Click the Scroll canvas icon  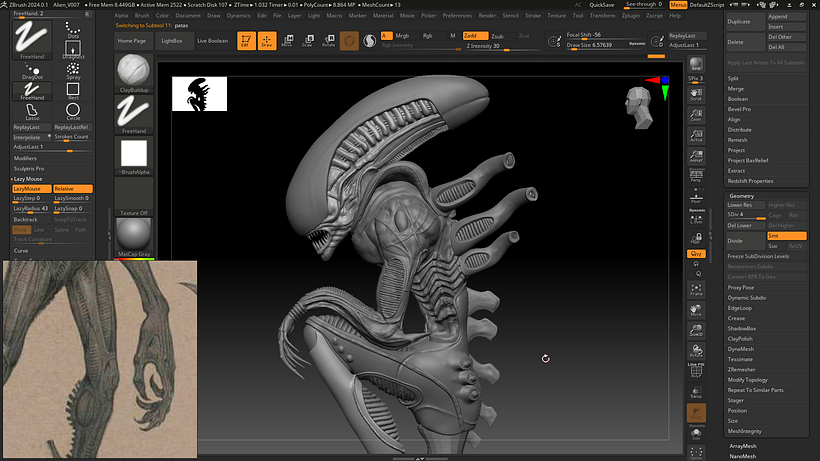pyautogui.click(x=696, y=95)
